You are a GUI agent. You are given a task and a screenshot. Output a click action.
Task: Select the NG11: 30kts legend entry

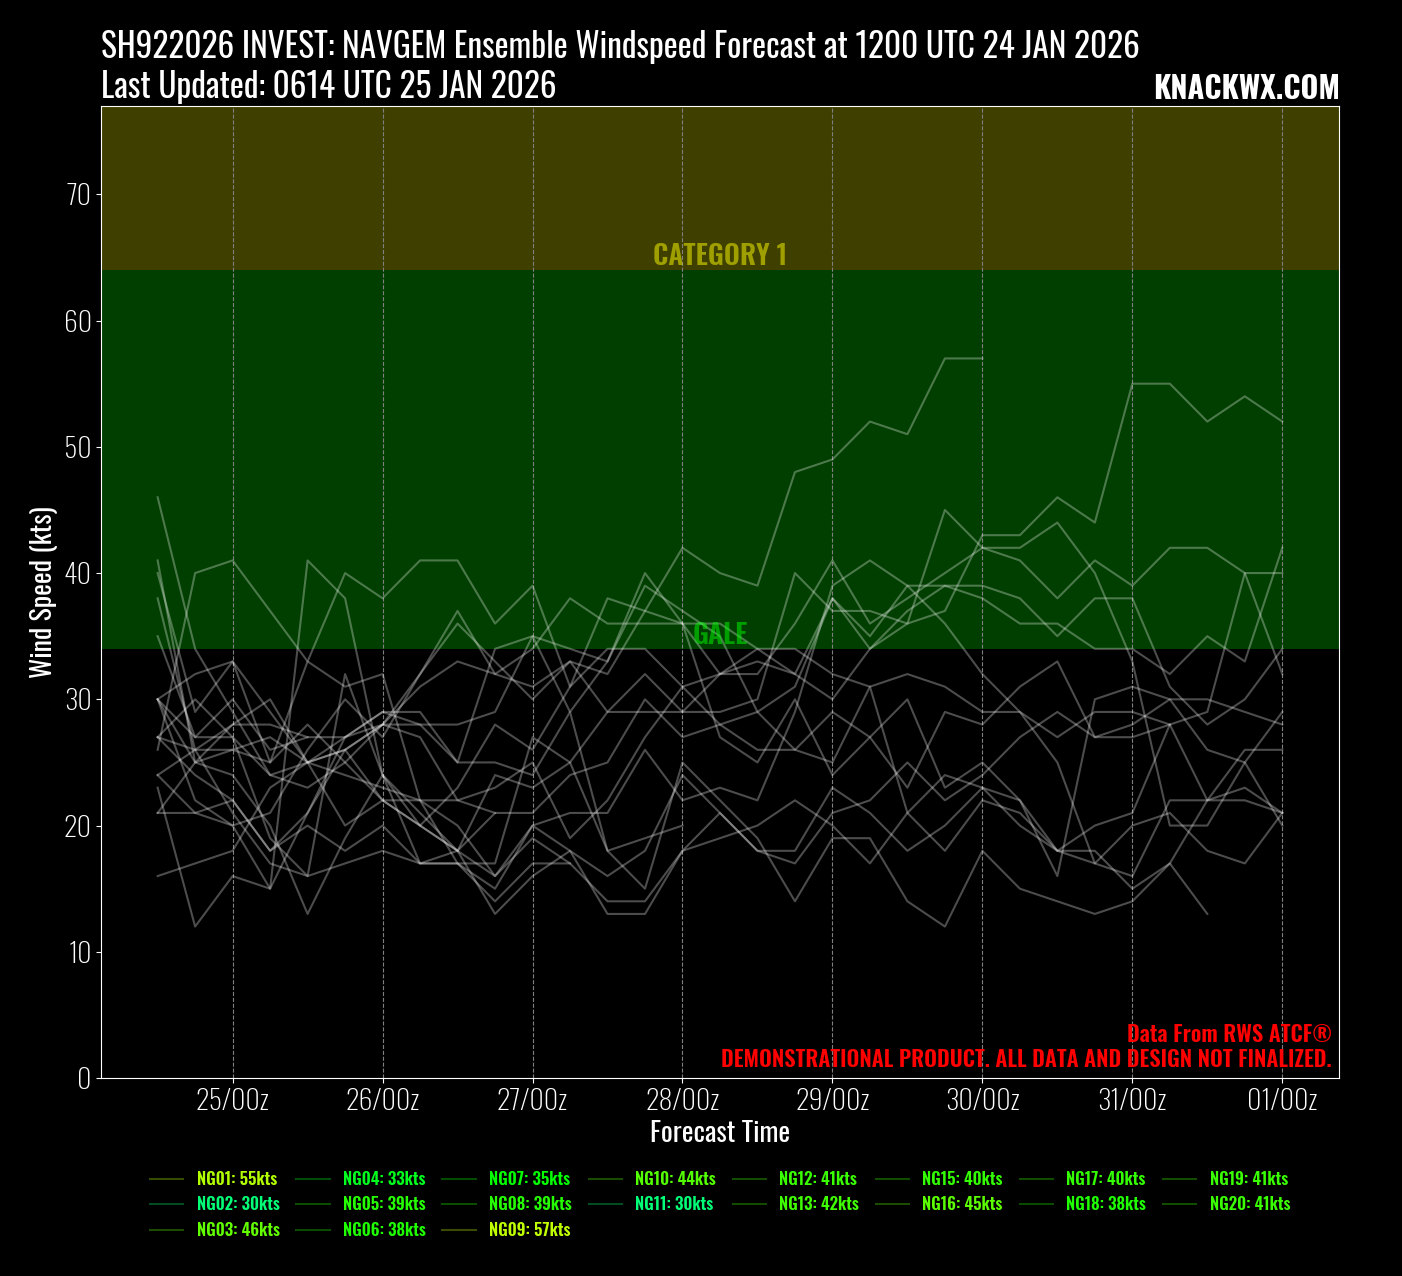pyautogui.click(x=674, y=1204)
